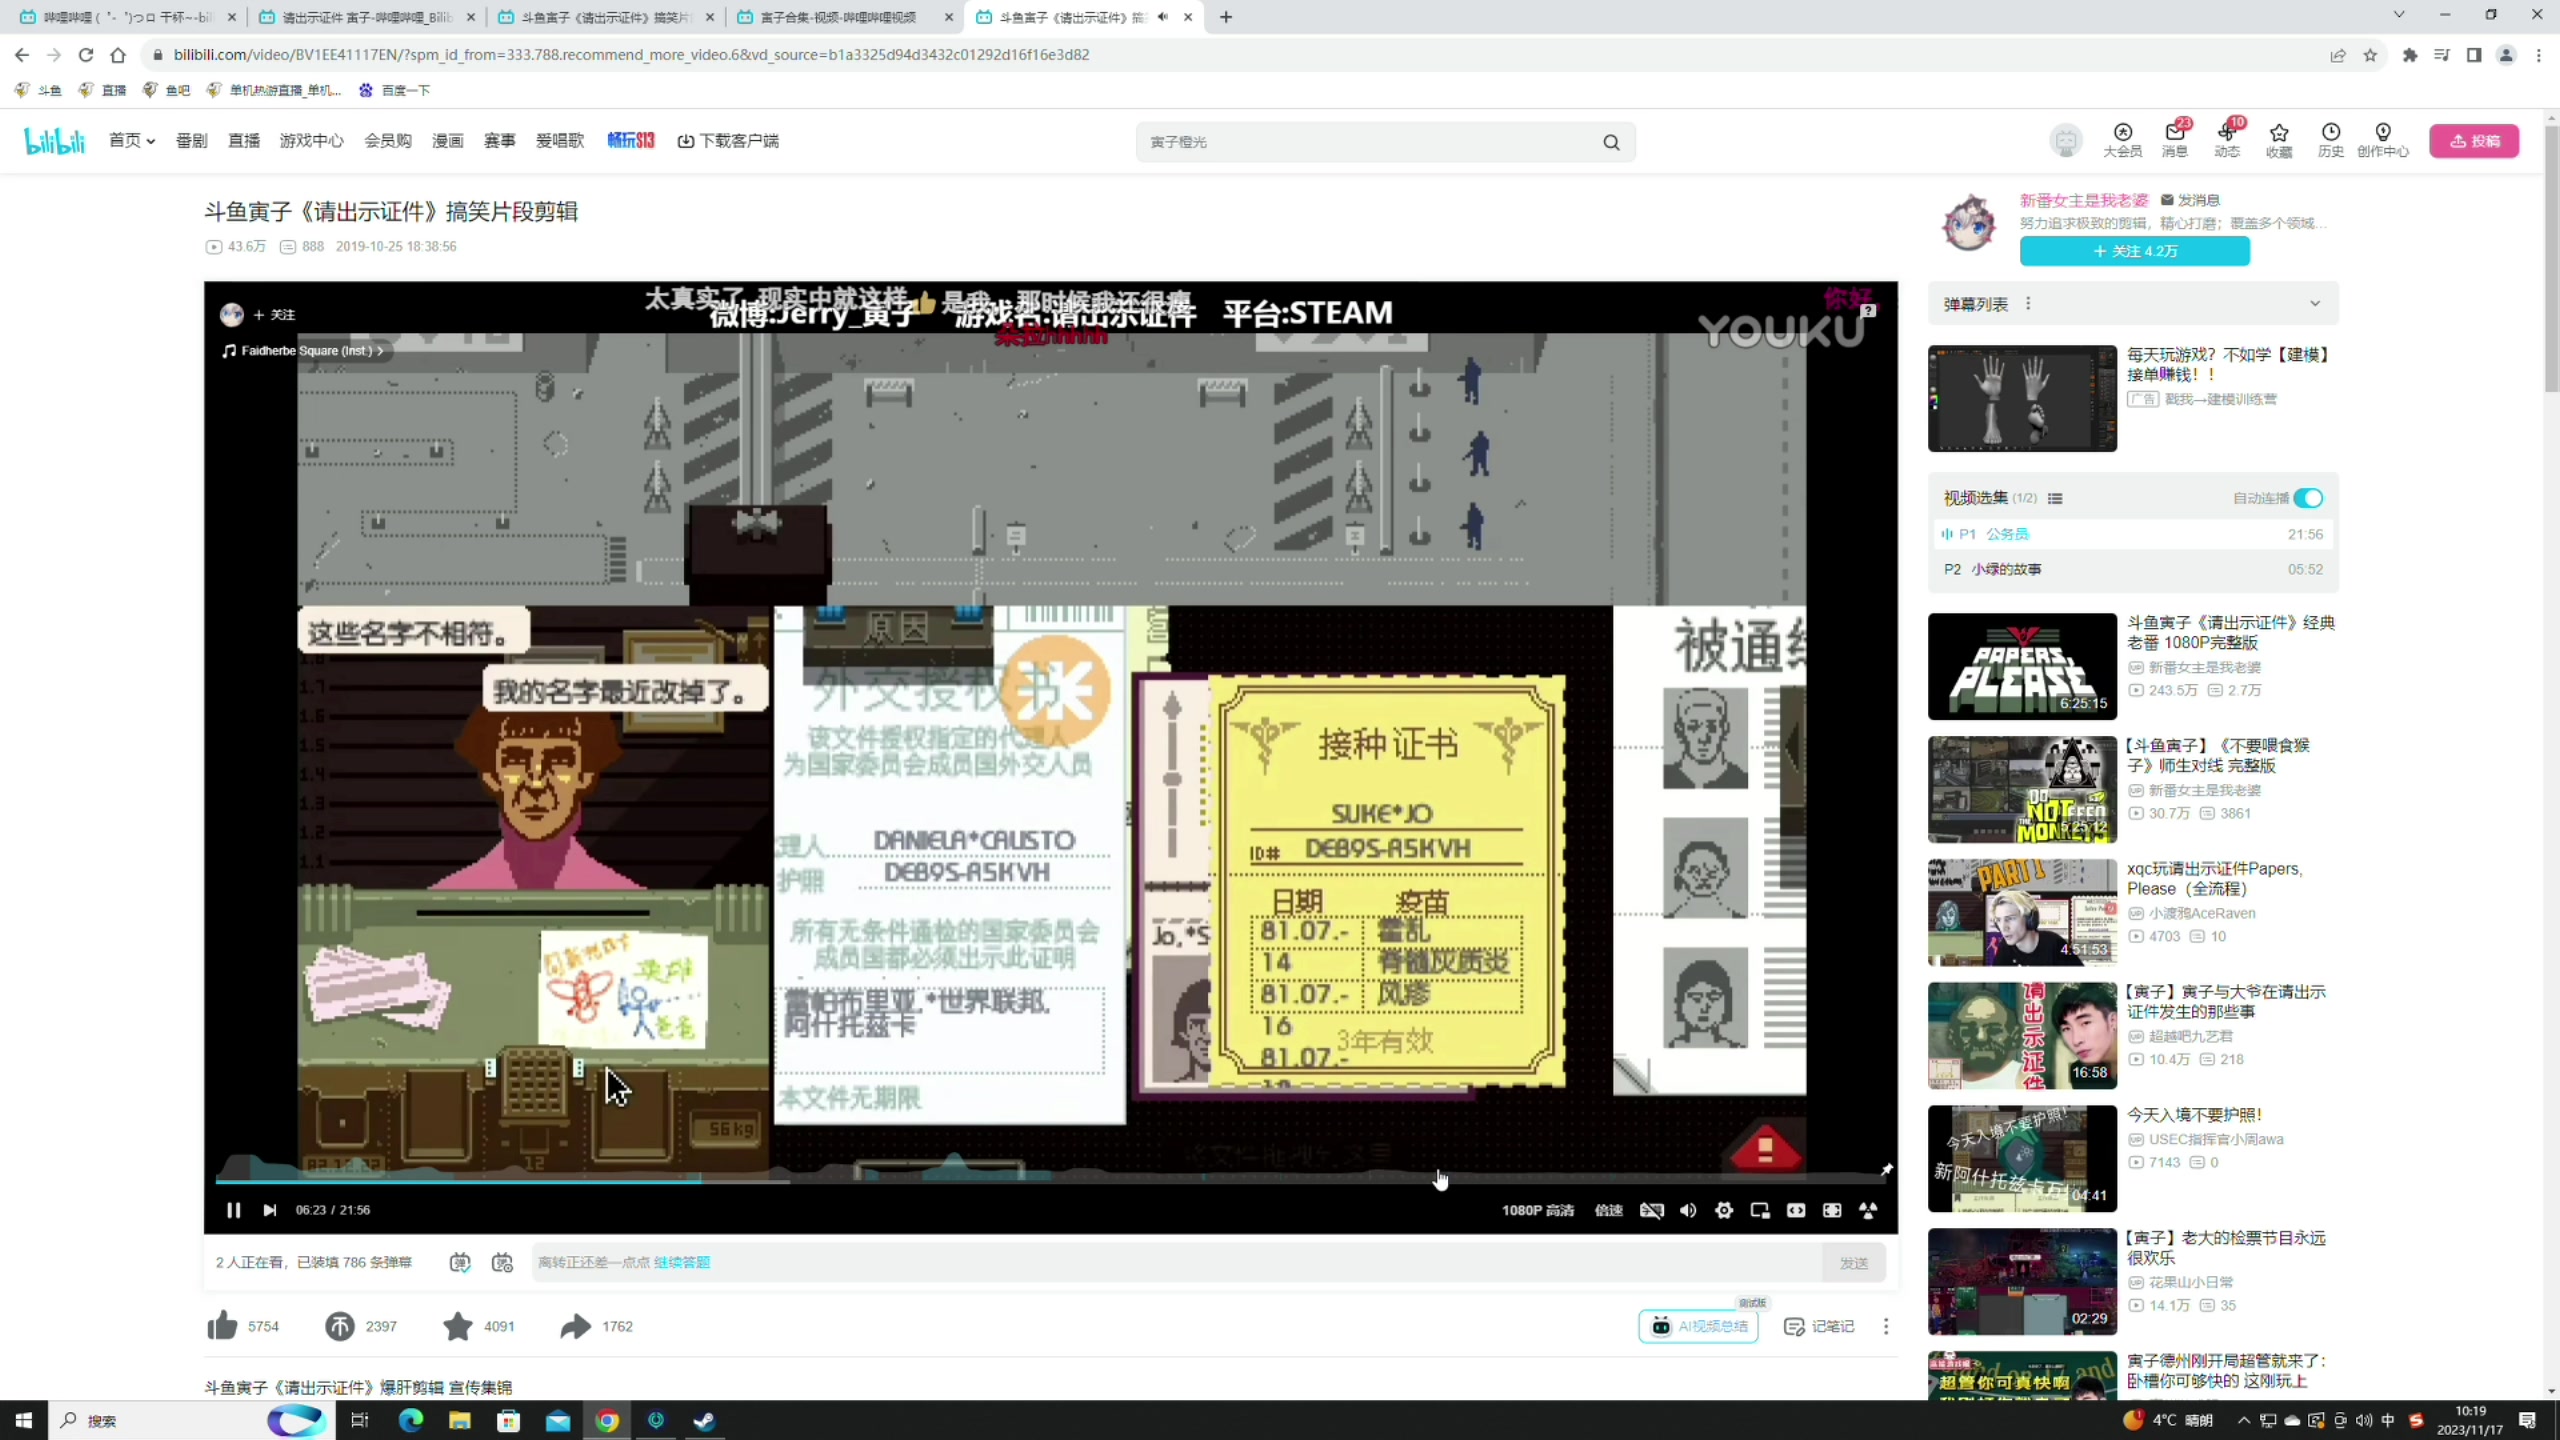Open danmaku settings icon below the video
Screen dimensions: 2560x1440
click(502, 1262)
